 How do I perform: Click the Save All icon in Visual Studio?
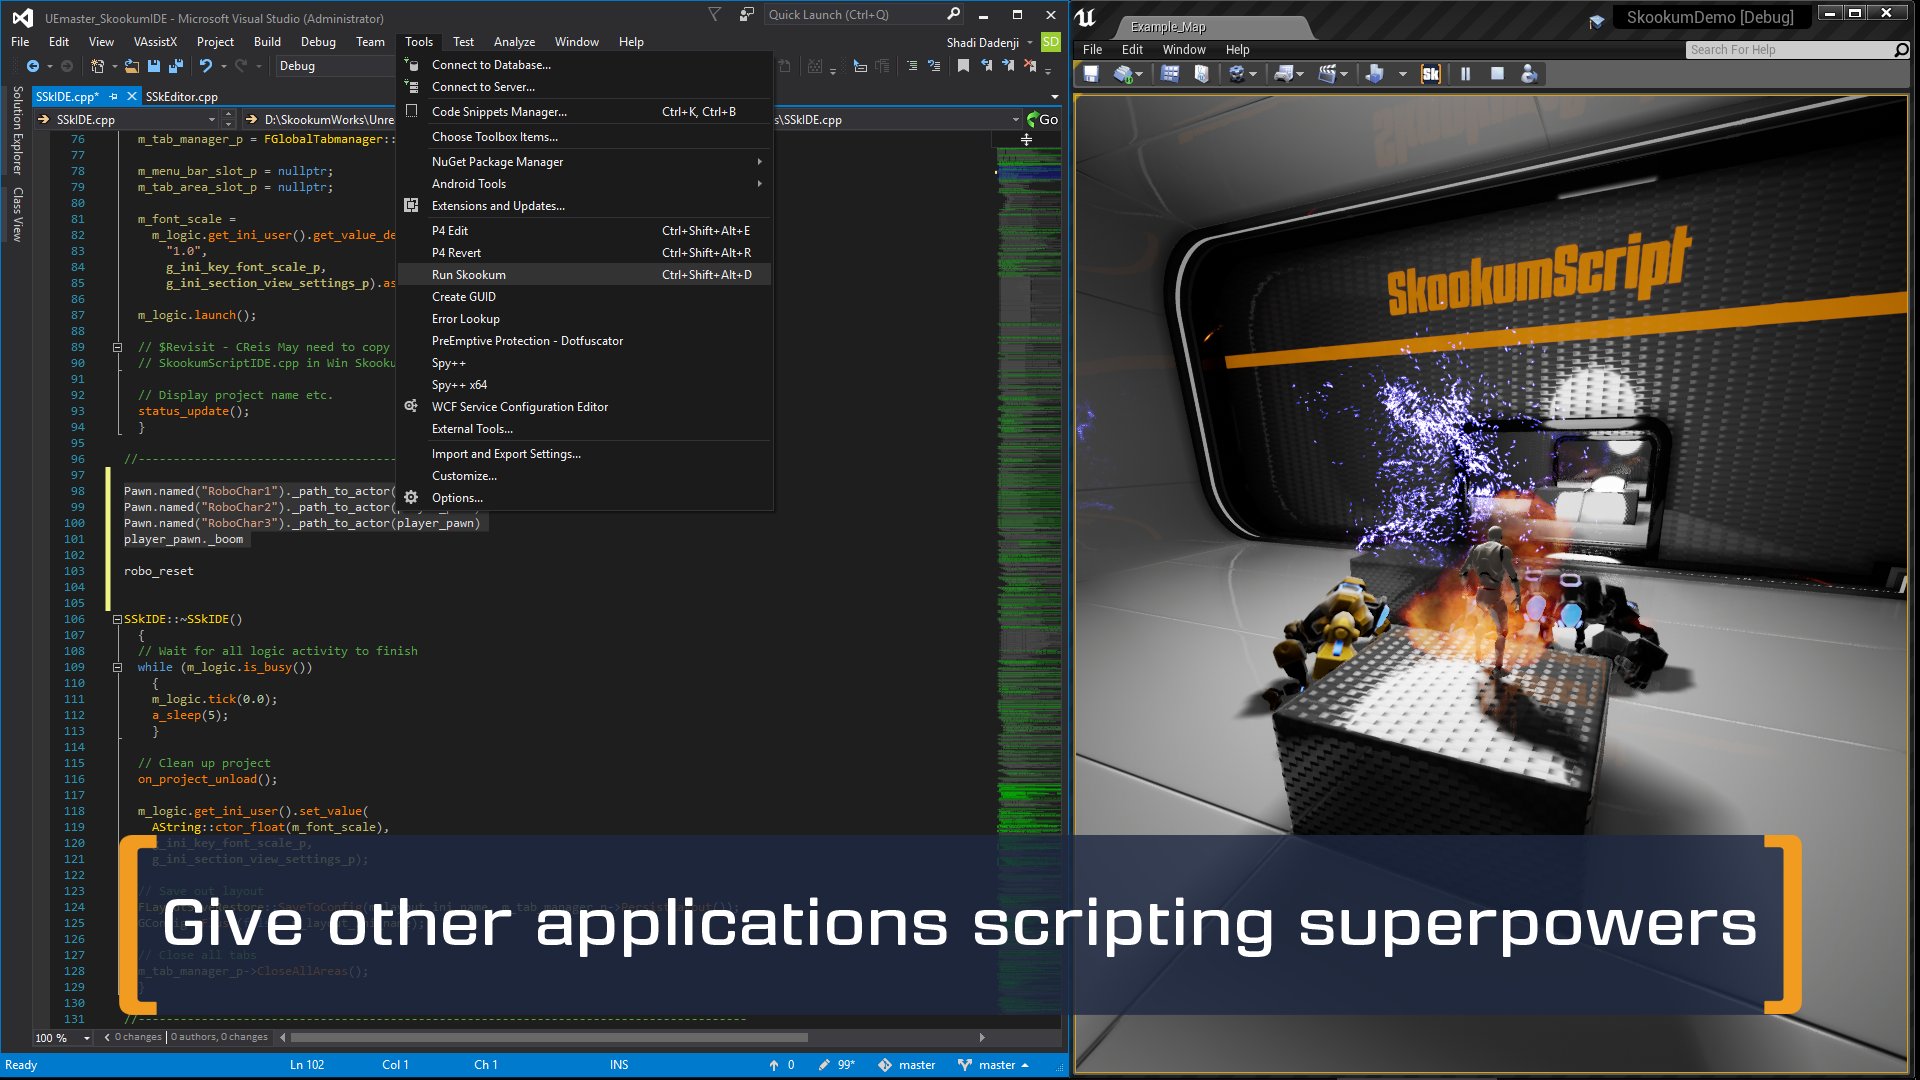click(176, 66)
